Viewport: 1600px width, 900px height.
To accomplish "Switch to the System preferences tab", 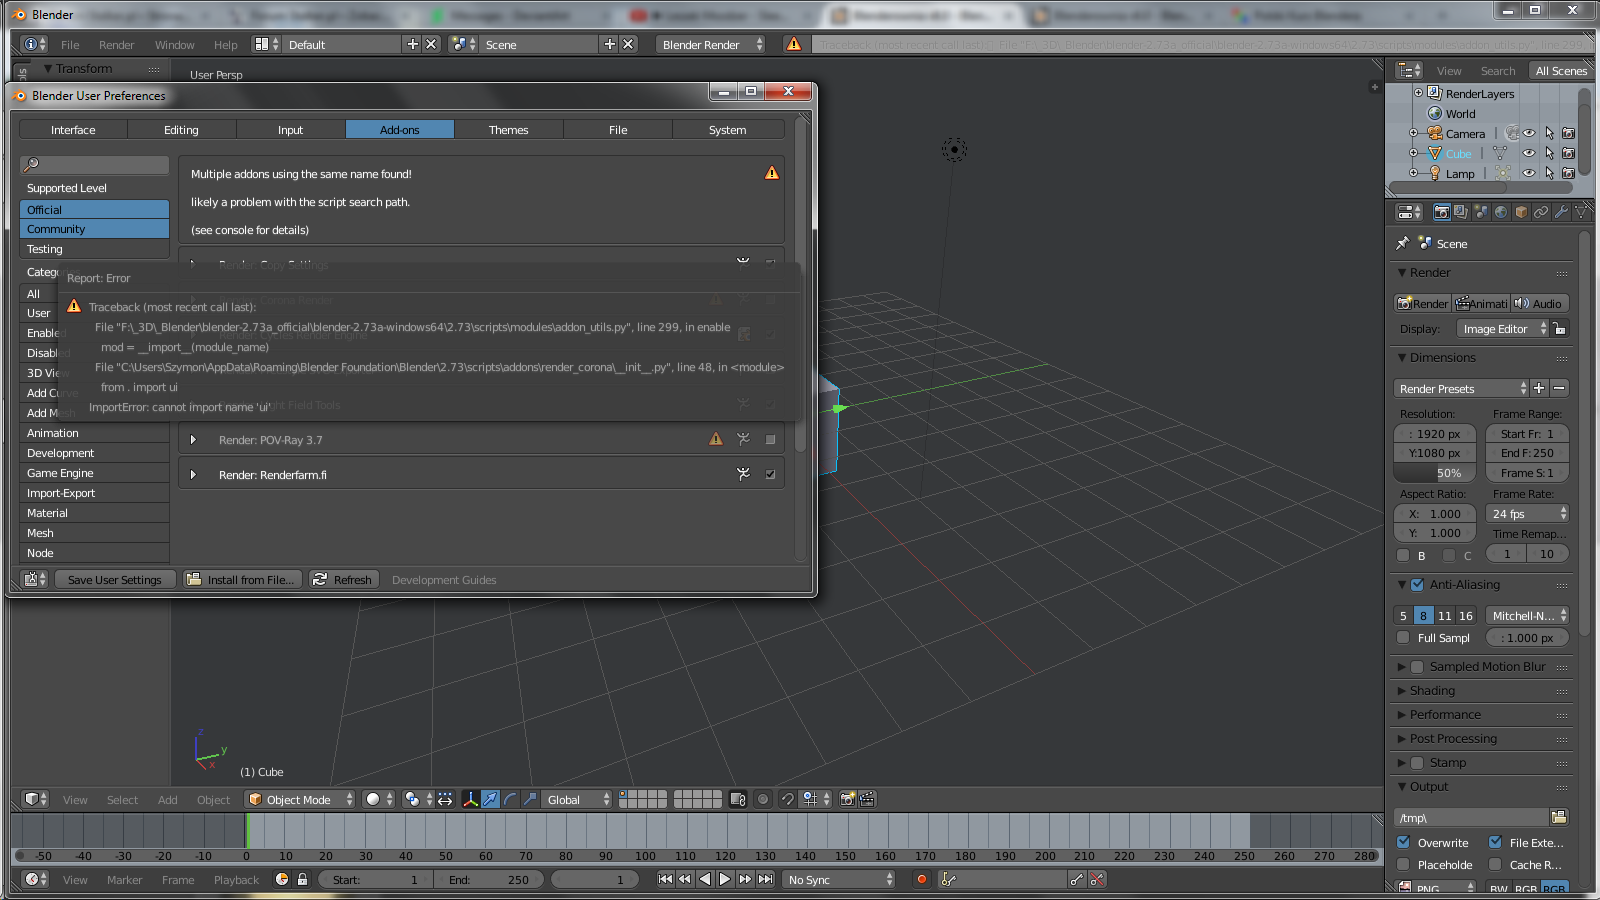I will pos(727,129).
